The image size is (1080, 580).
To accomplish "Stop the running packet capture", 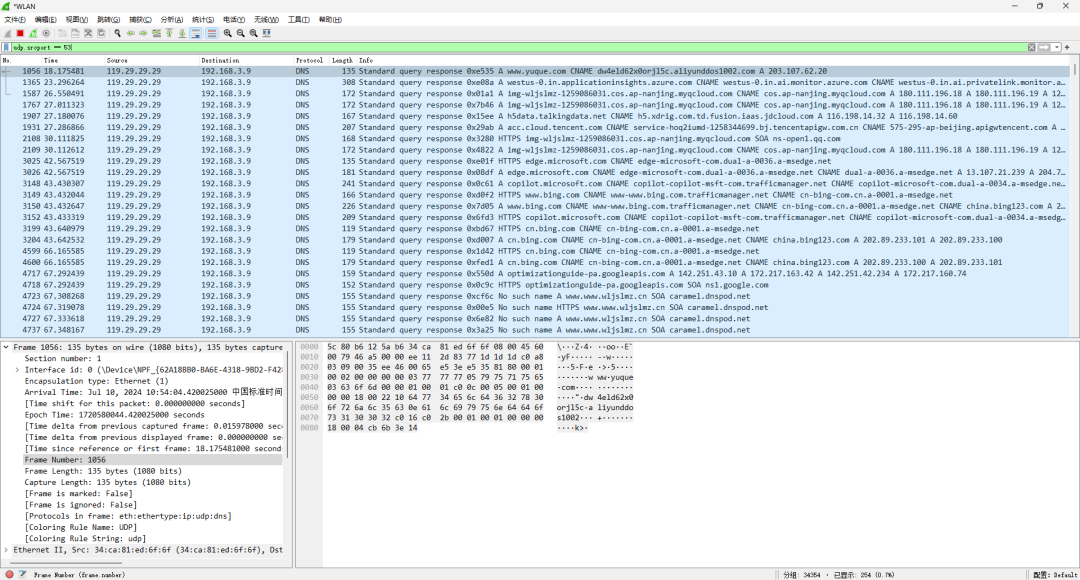I will (20, 33).
